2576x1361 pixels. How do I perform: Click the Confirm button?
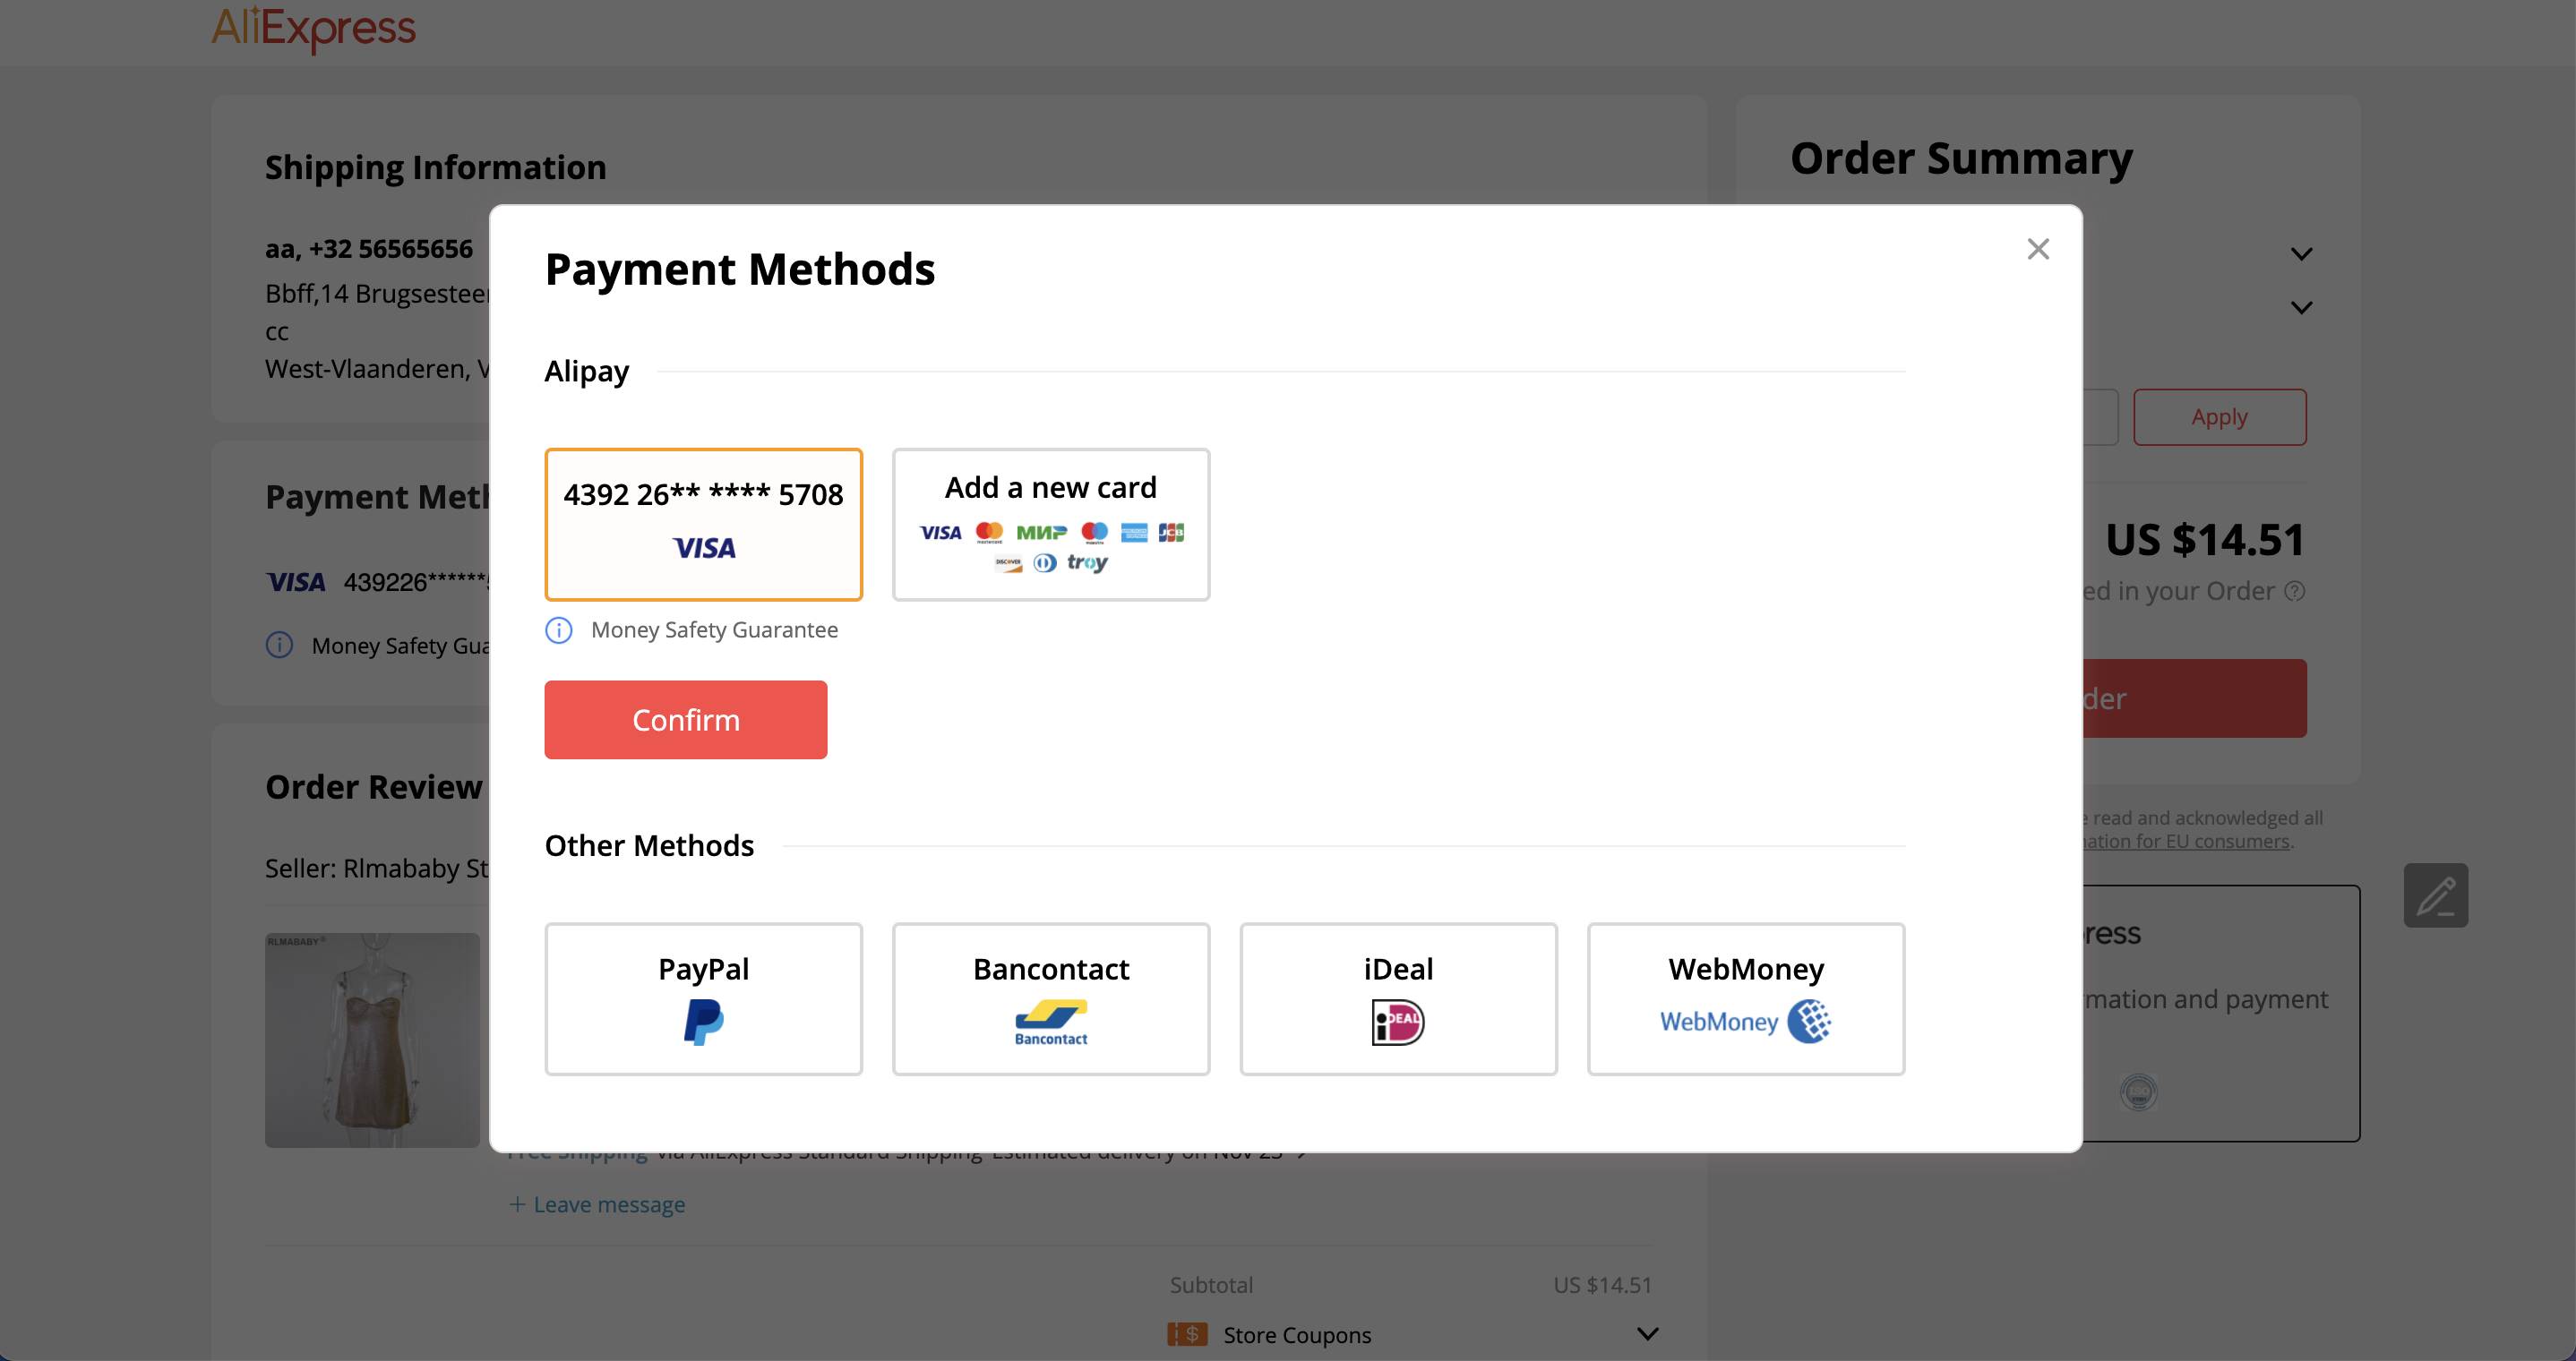tap(685, 719)
